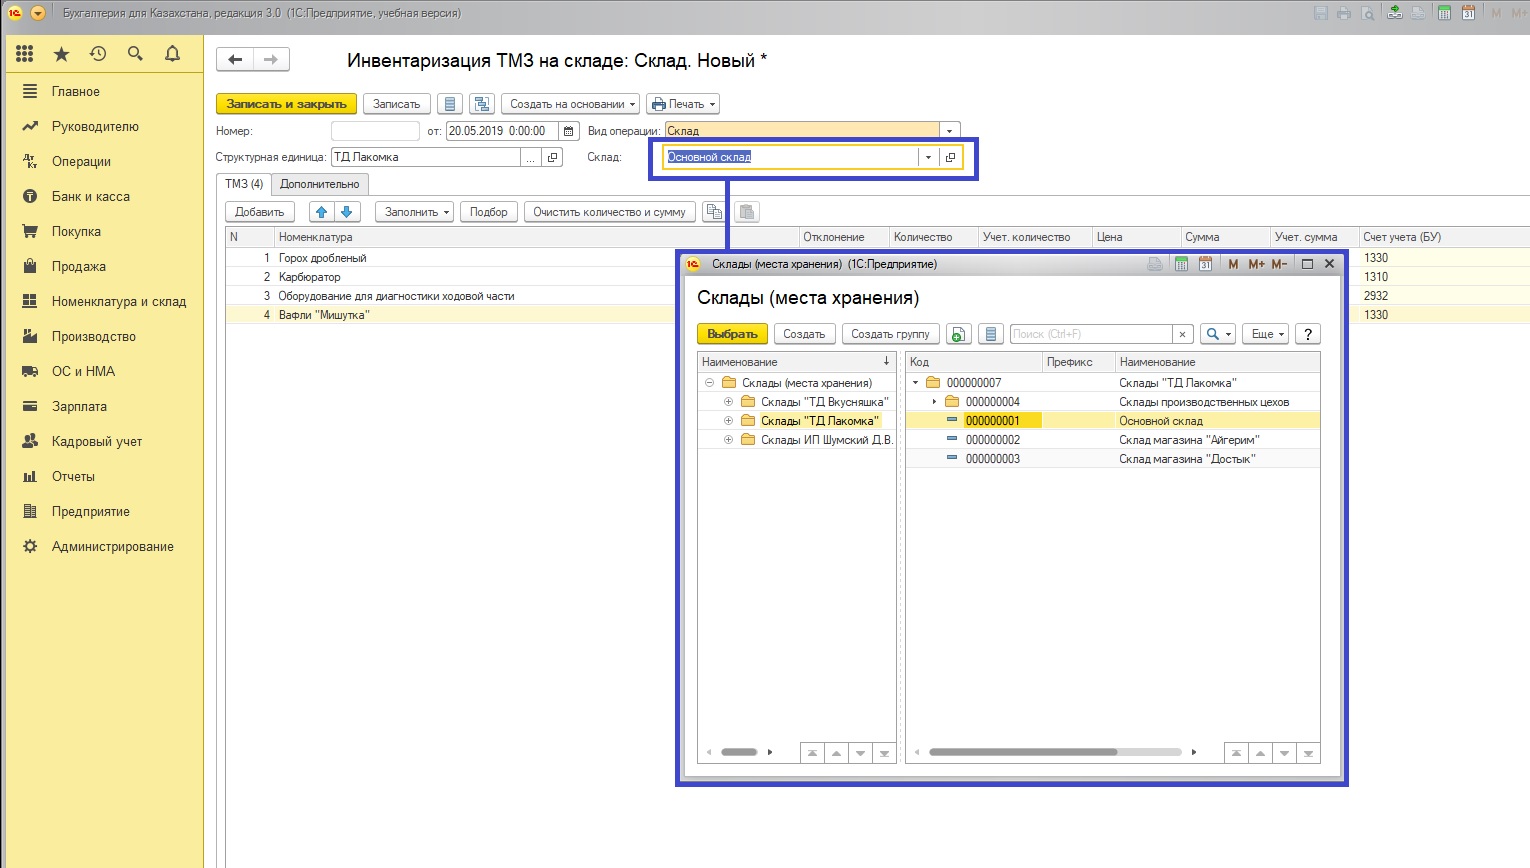Click the Добавить button

260,212
